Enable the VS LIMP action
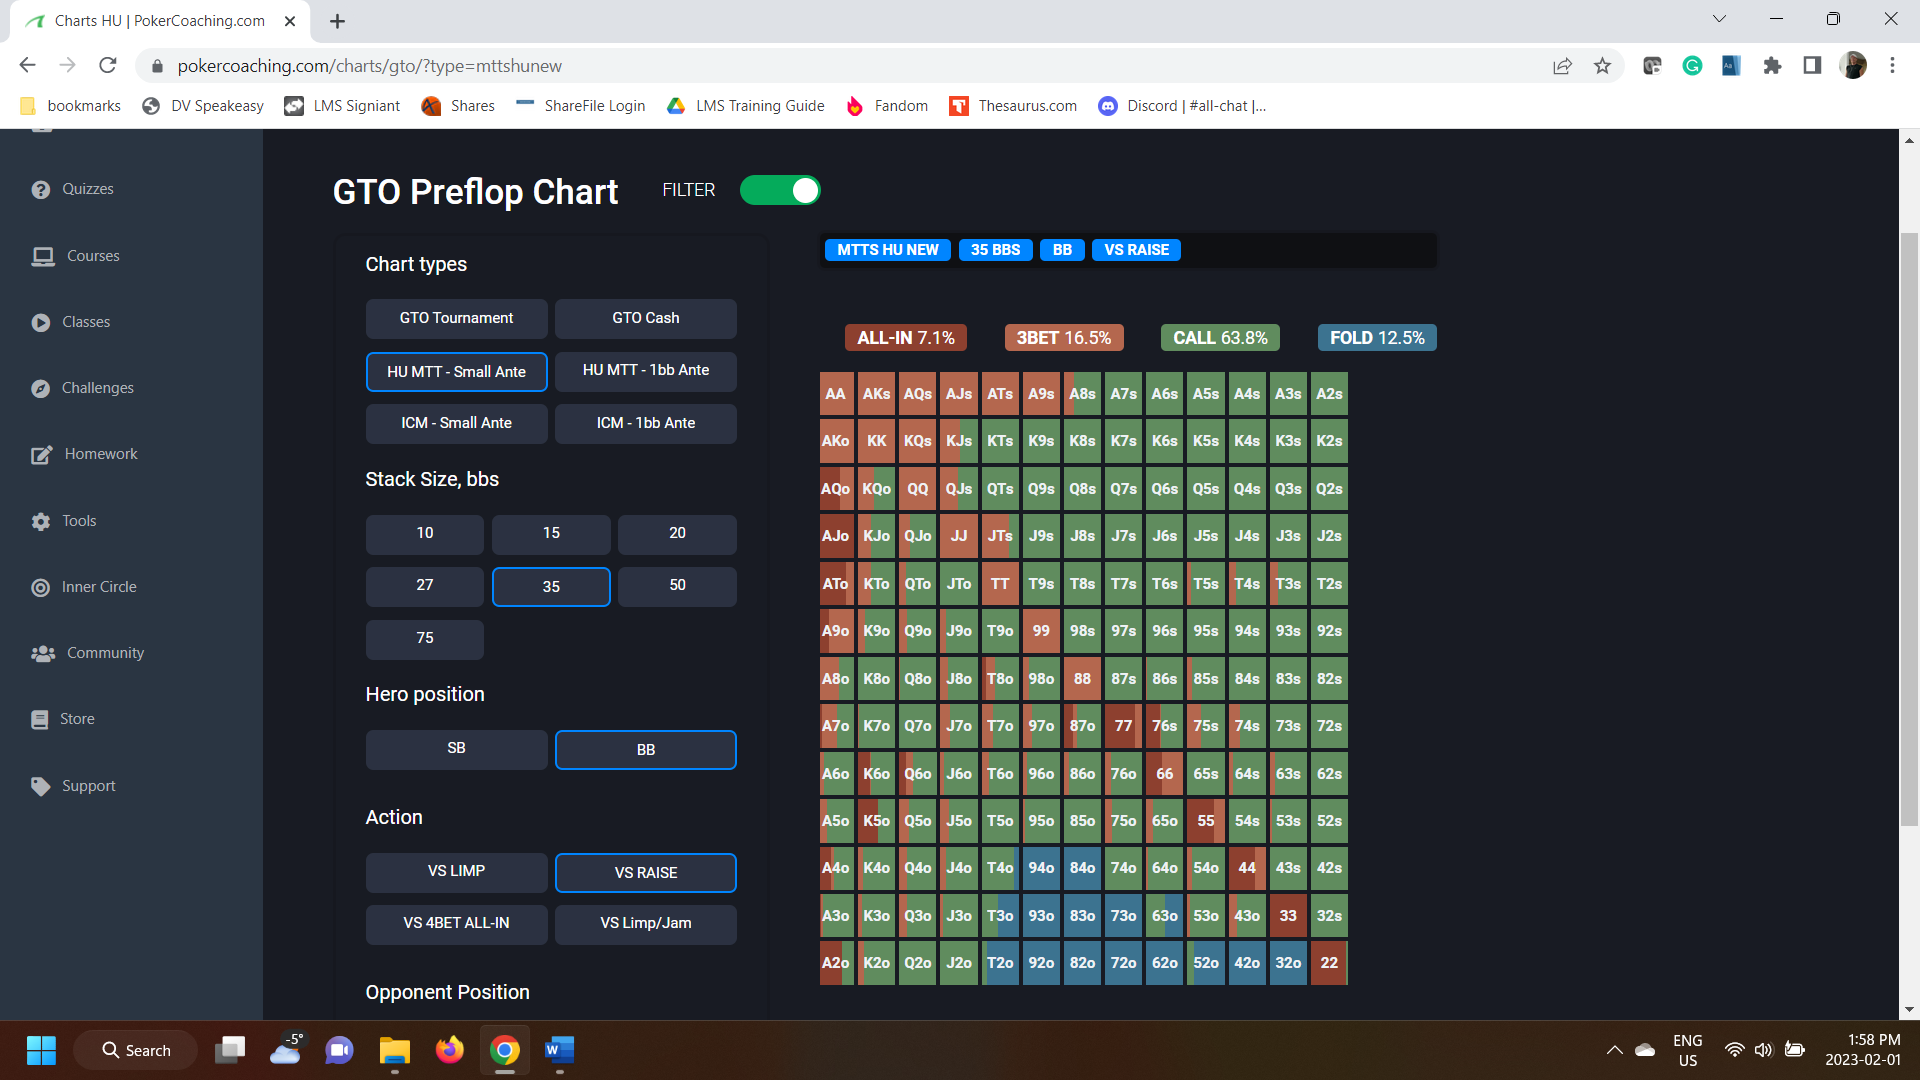This screenshot has height=1080, width=1920. point(456,871)
